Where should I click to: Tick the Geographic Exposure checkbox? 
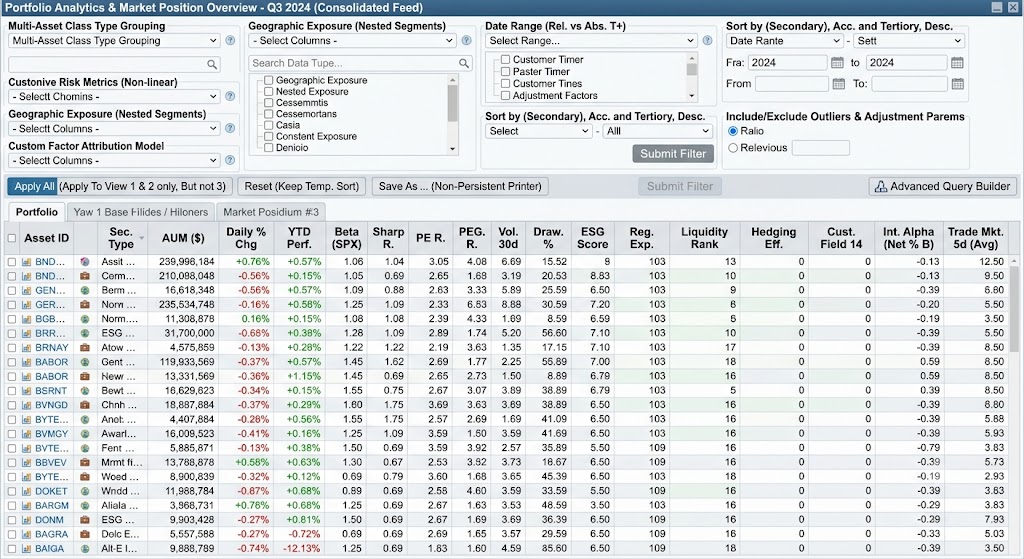268,80
